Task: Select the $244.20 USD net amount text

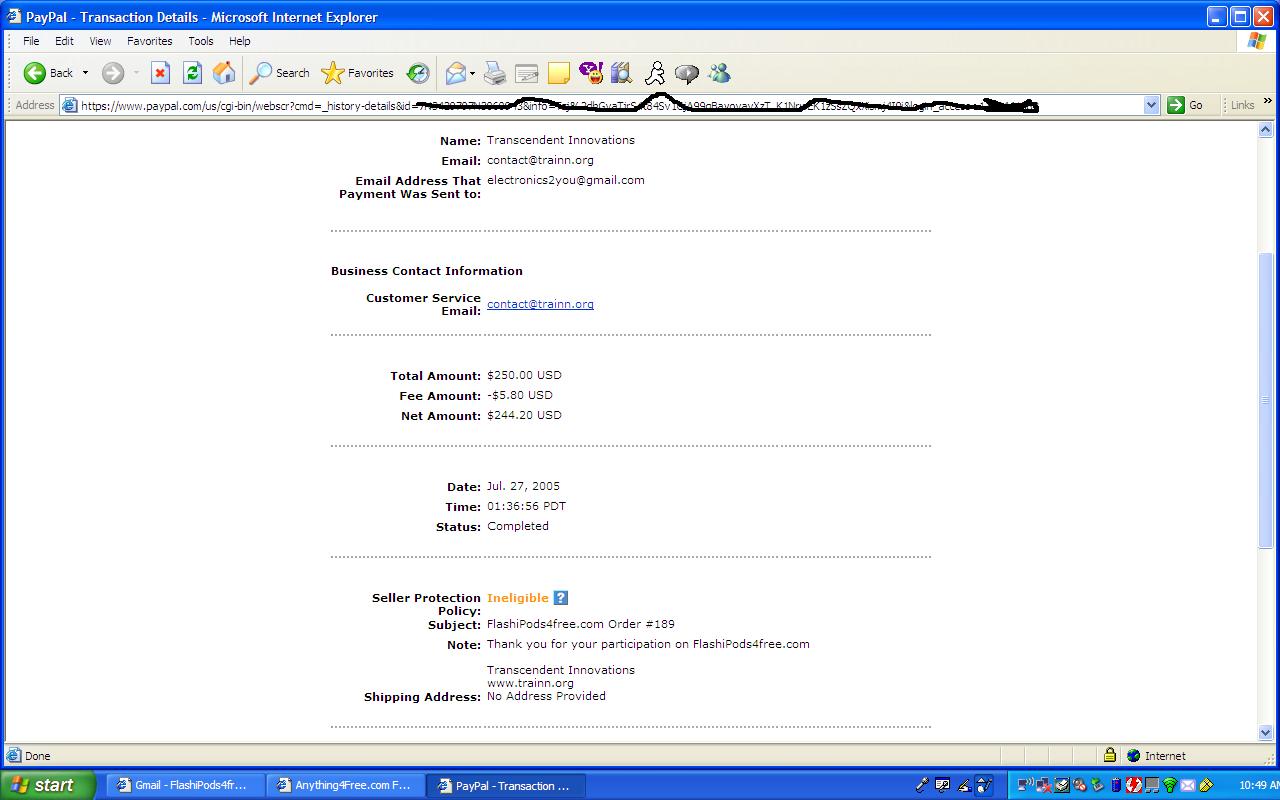Action: pyautogui.click(x=524, y=415)
